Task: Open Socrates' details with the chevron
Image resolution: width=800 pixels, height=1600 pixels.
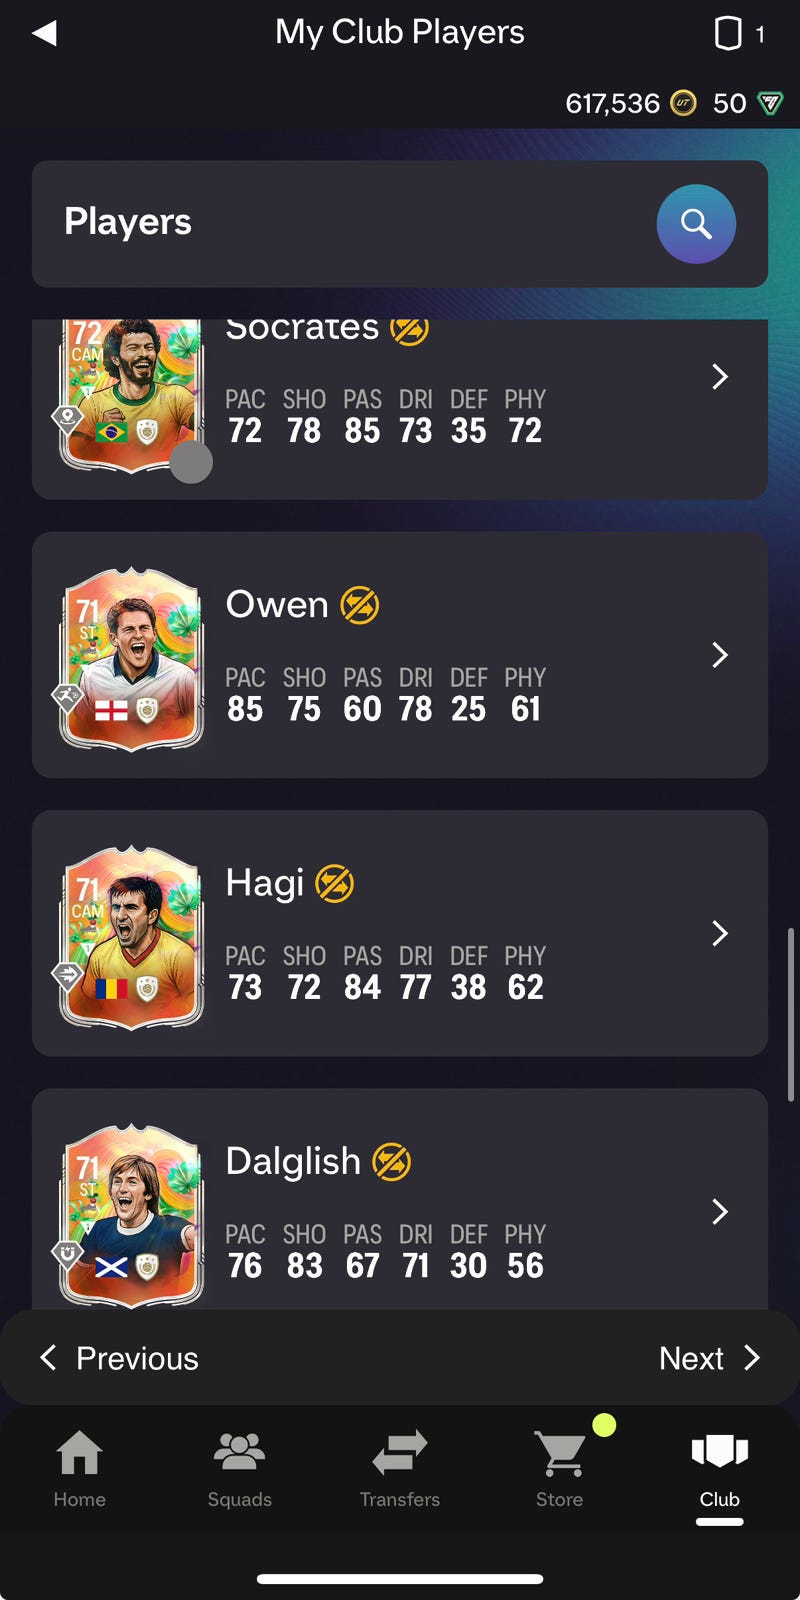Action: (x=720, y=377)
